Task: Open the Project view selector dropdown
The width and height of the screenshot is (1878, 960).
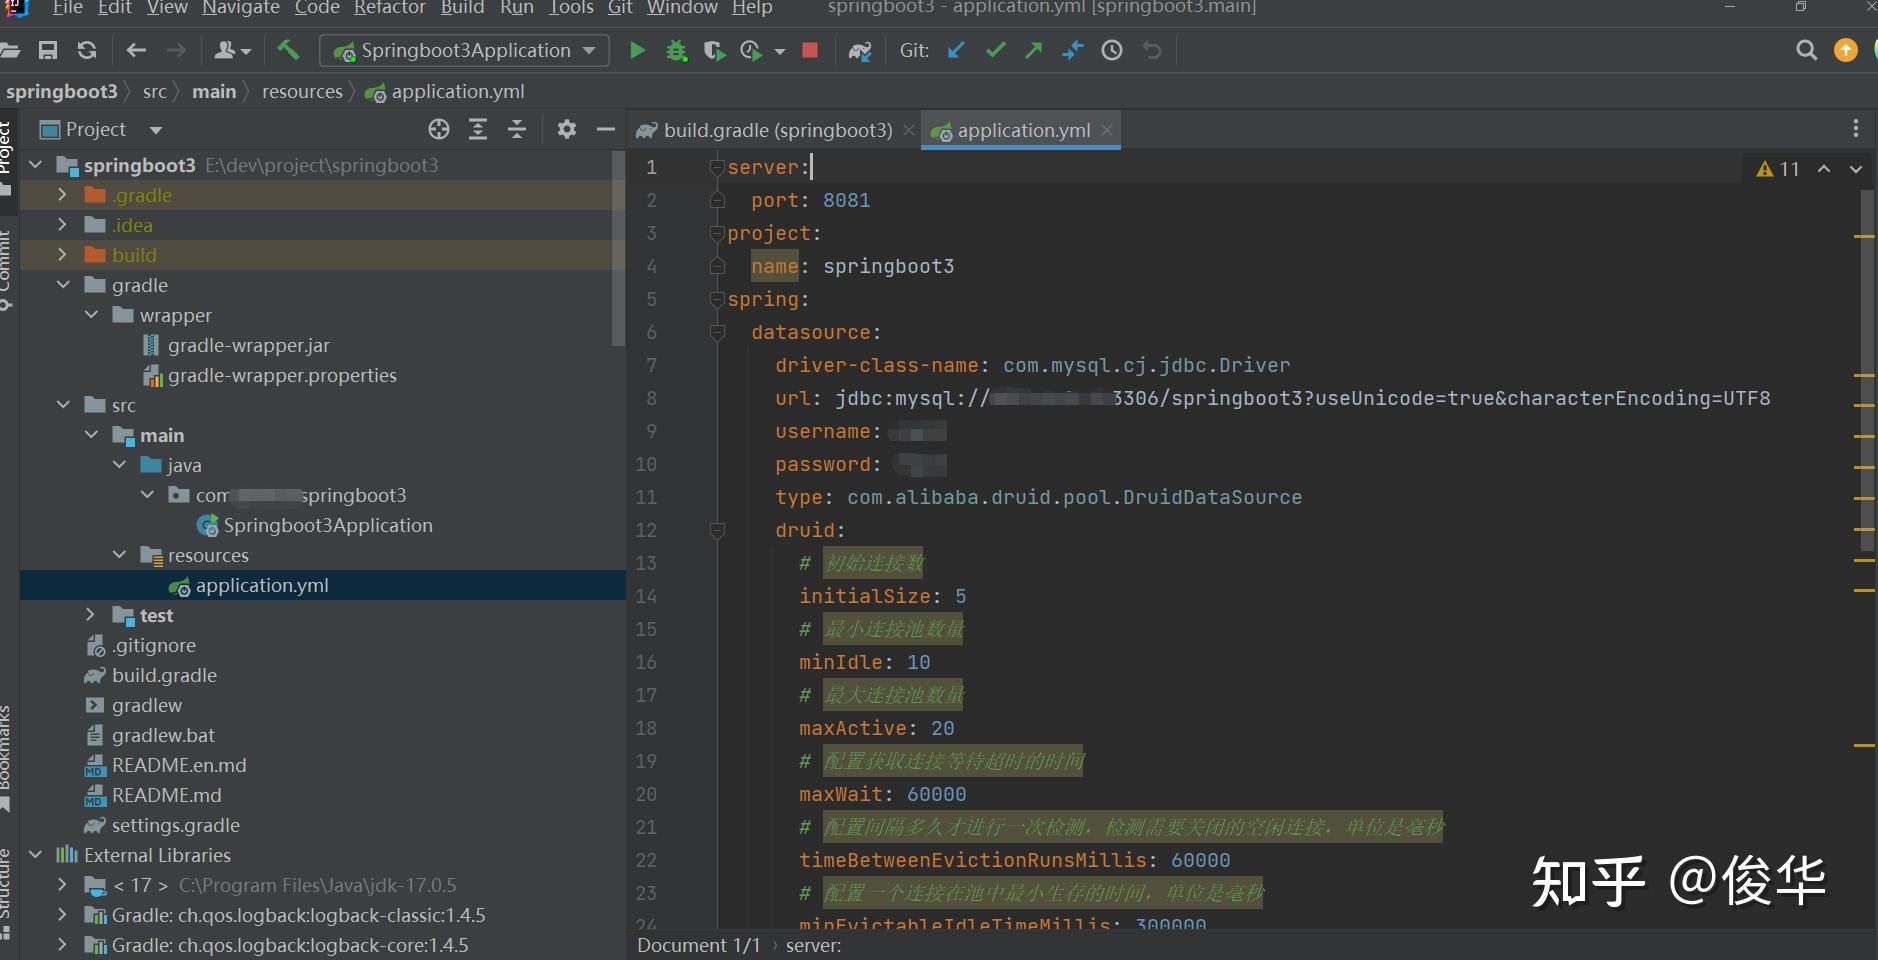Action: click(155, 130)
